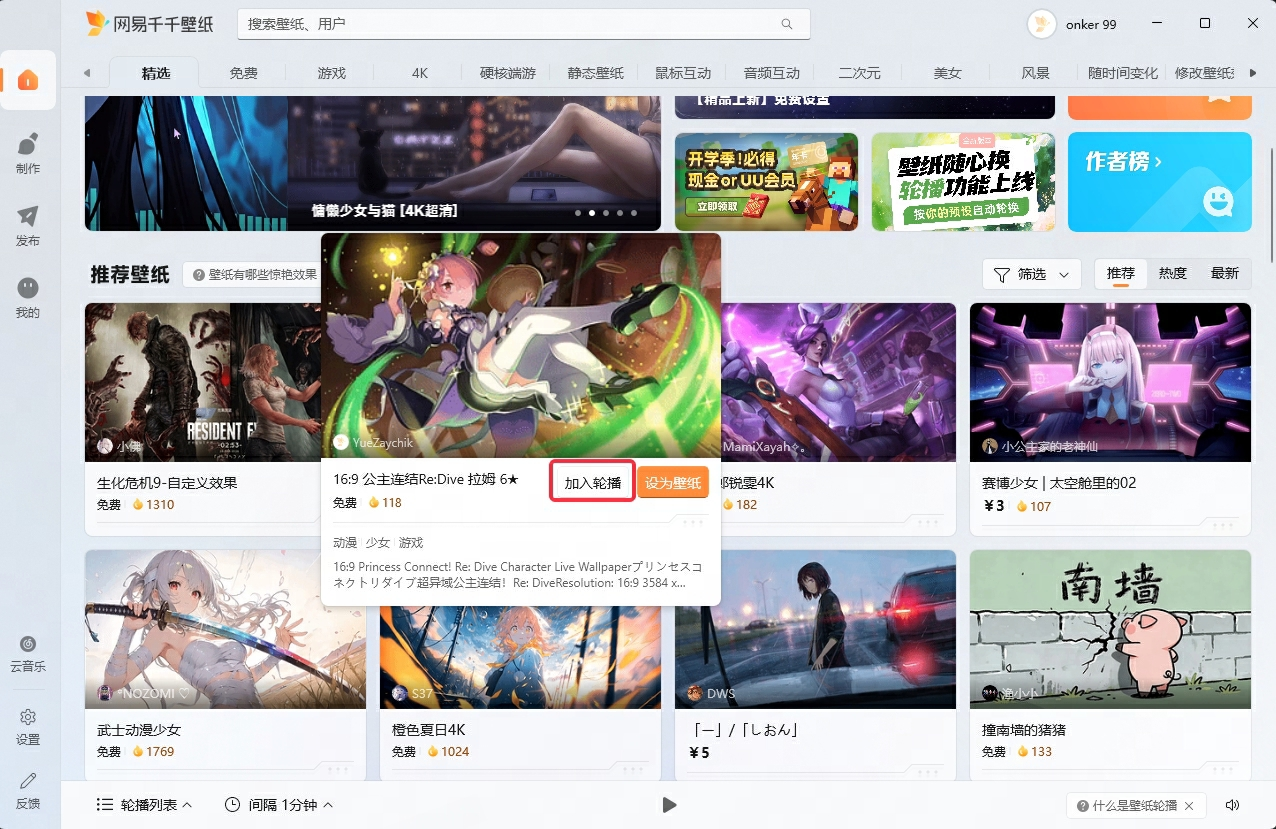1276x829 pixels.
Task: Click the 动漫 tag in popup
Action: (345, 543)
